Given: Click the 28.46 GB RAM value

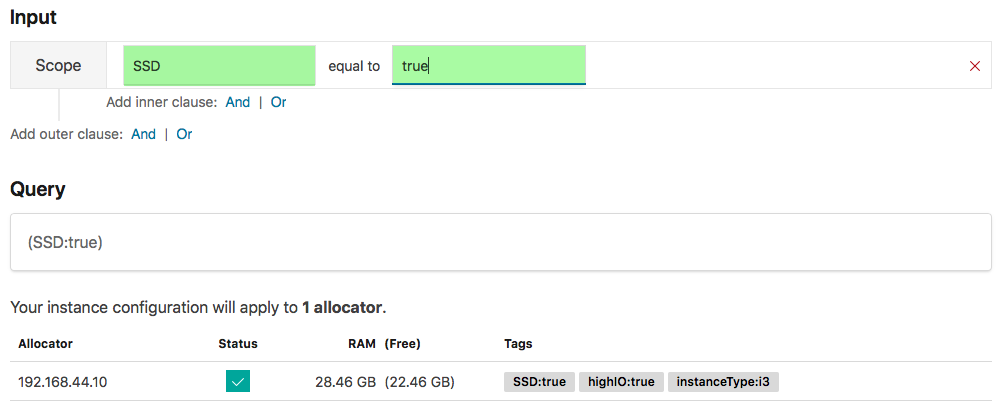Looking at the screenshot, I should 345,381.
